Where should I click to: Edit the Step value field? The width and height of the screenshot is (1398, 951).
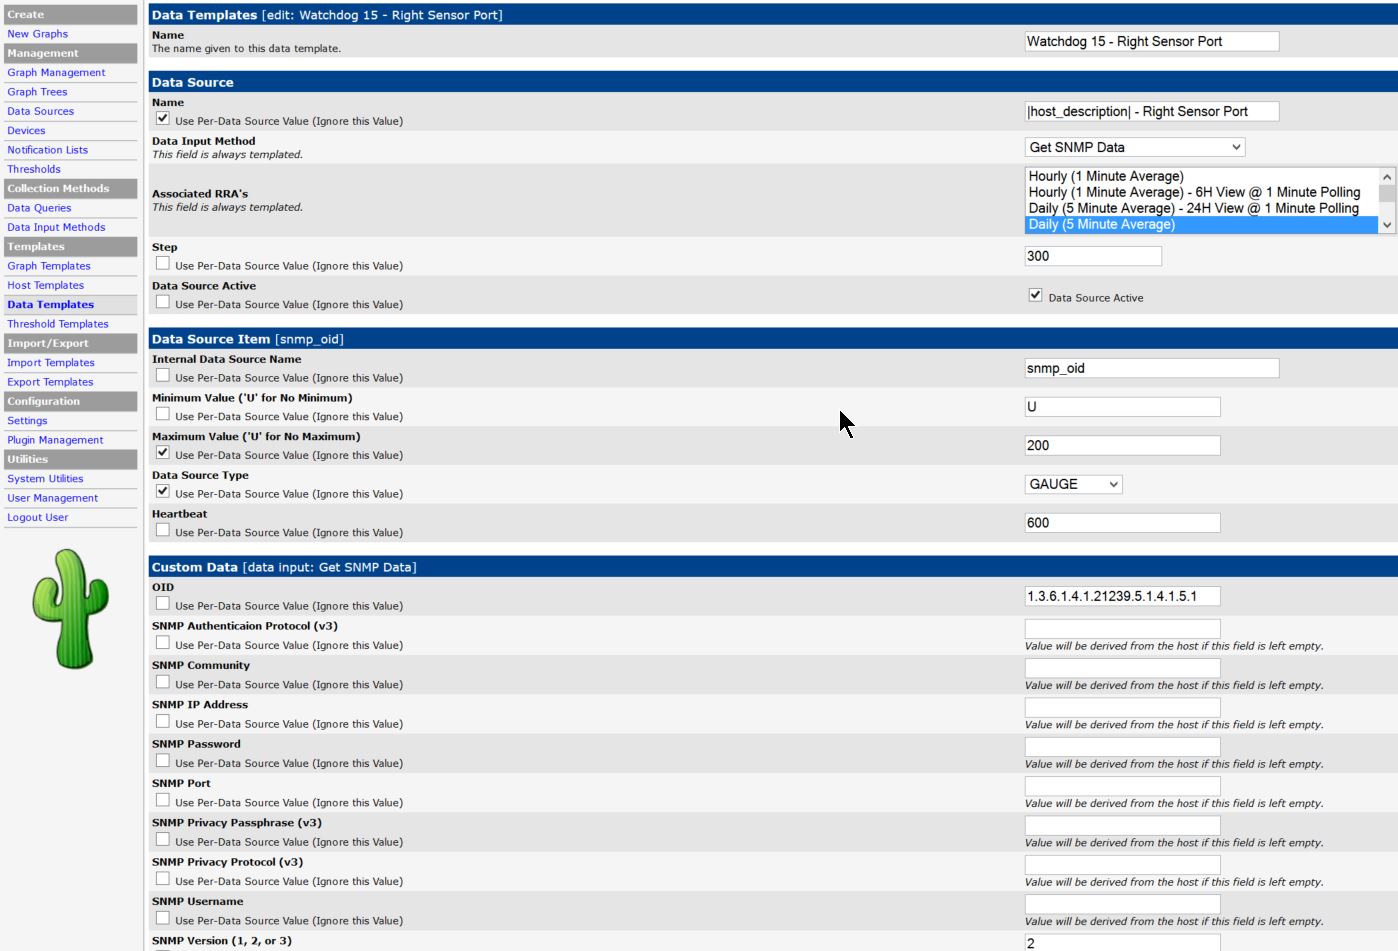pos(1093,257)
